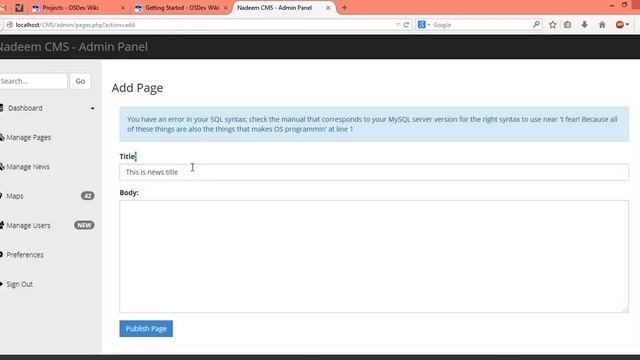Go to browser home page icon
The width and height of the screenshot is (640, 360).
tap(602, 25)
